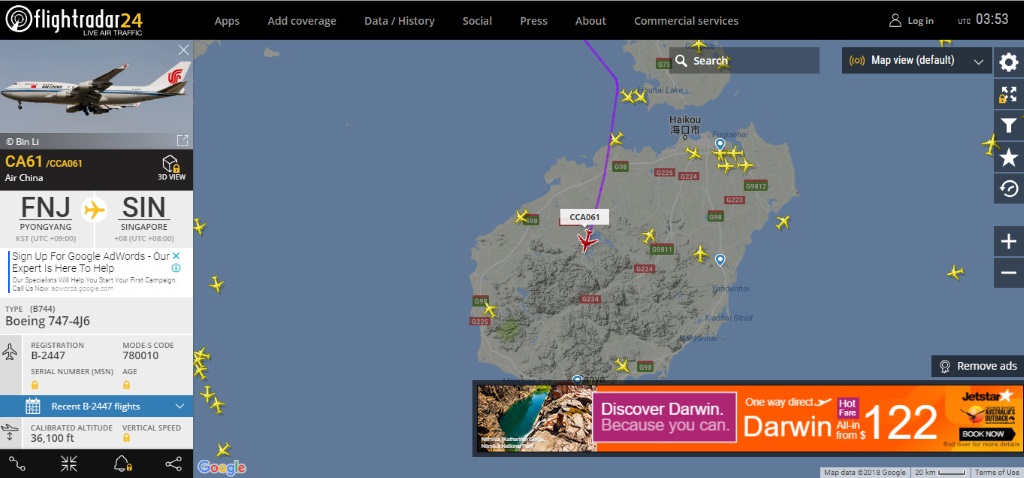Select the red CCA061 aircraft on map
Viewport: 1024px width, 478px height.
(x=587, y=241)
